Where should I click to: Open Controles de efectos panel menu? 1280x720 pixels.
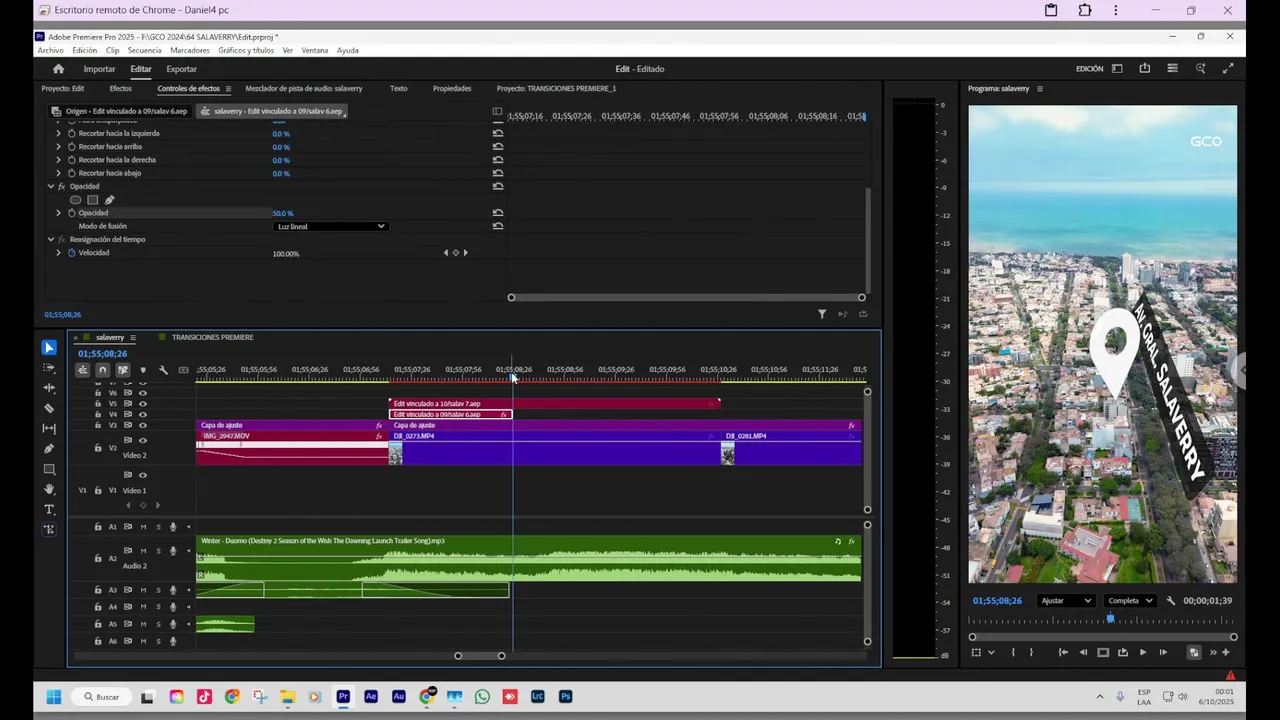[x=228, y=89]
